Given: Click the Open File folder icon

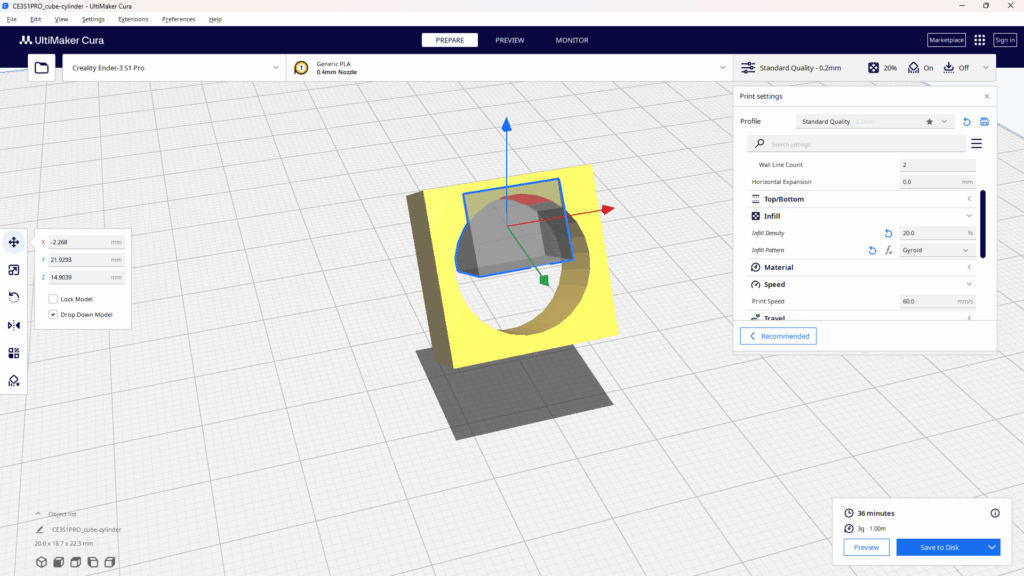Looking at the screenshot, I should tap(41, 68).
